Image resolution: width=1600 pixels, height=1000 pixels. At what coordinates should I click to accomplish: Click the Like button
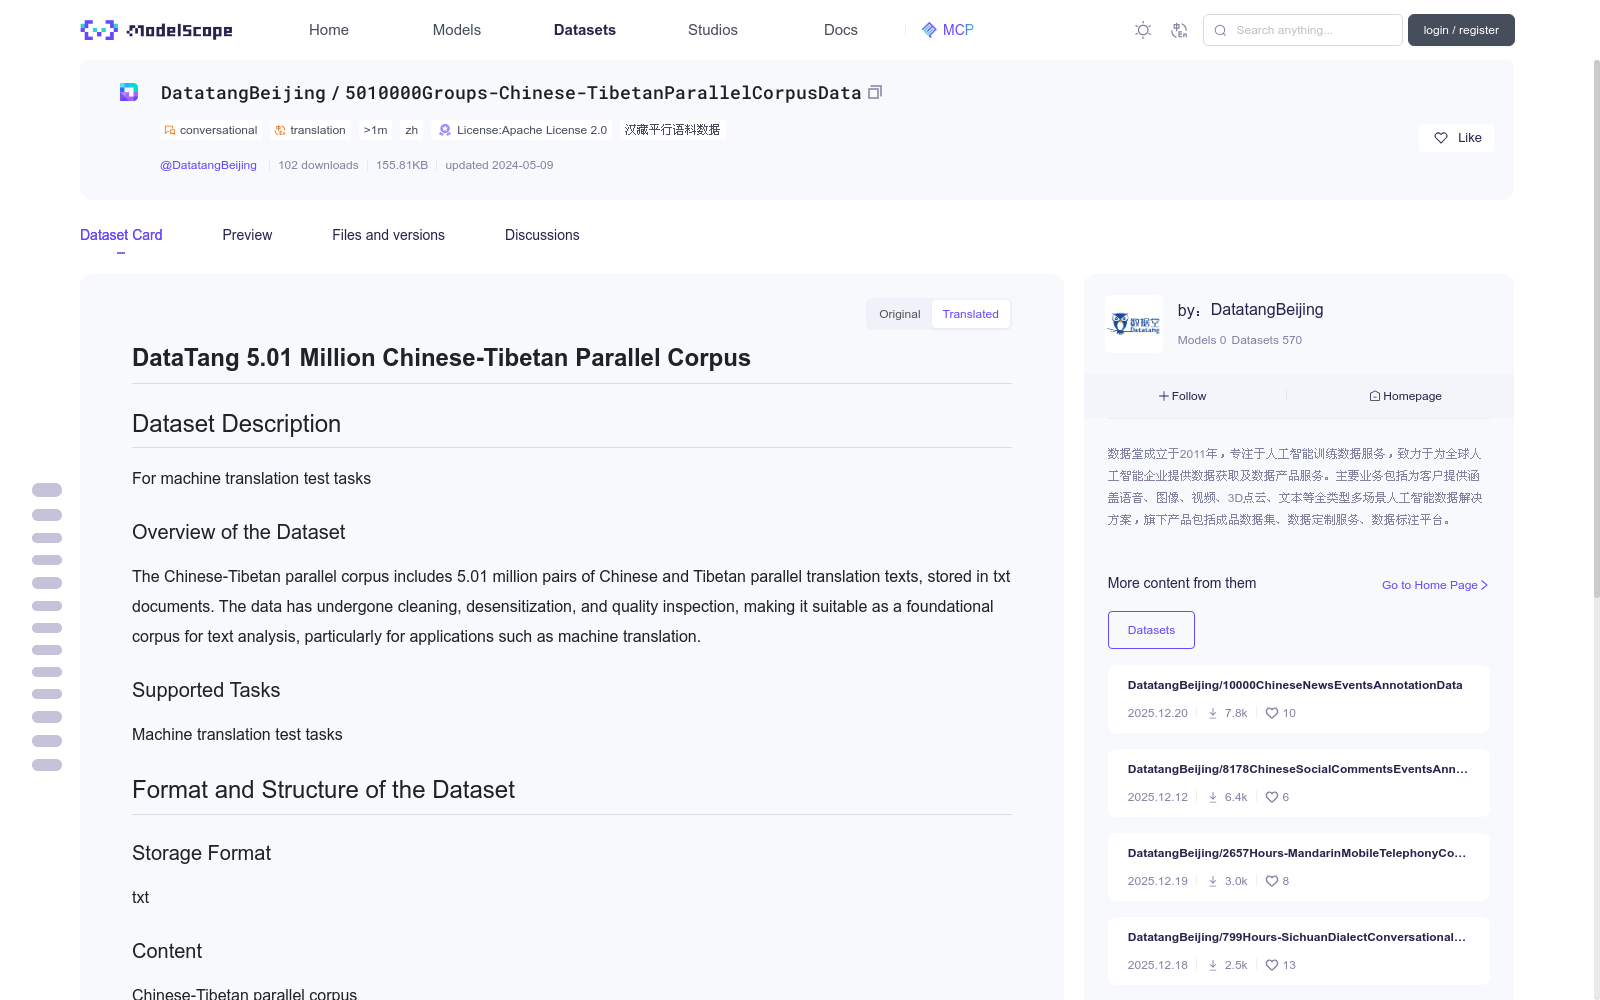1456,138
